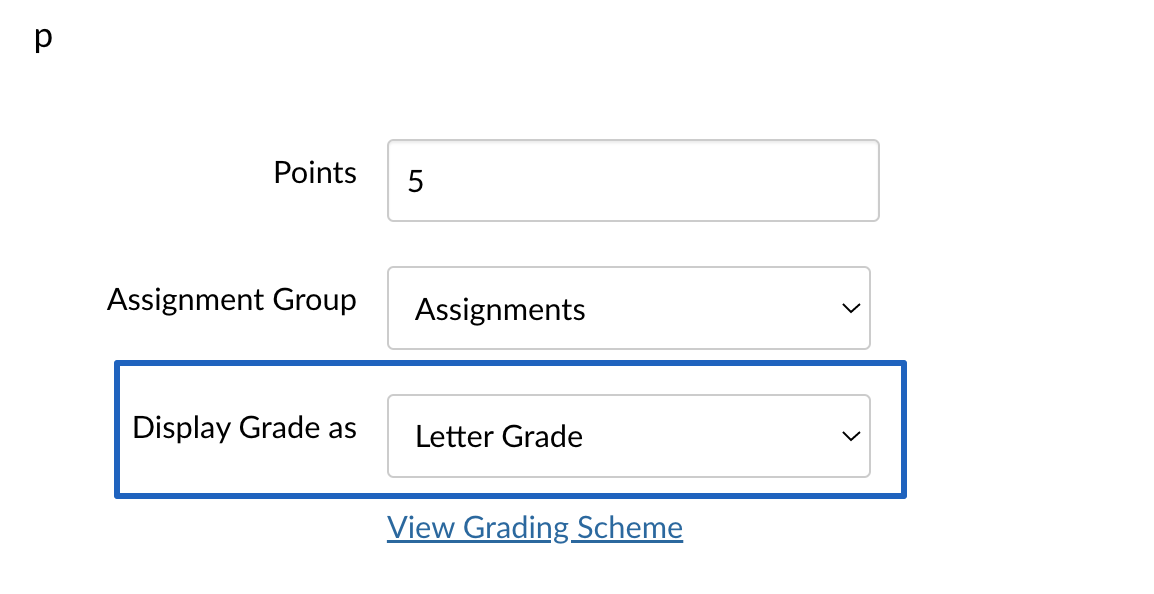This screenshot has width=1154, height=594.
Task: Click the Points input field
Action: 633,180
